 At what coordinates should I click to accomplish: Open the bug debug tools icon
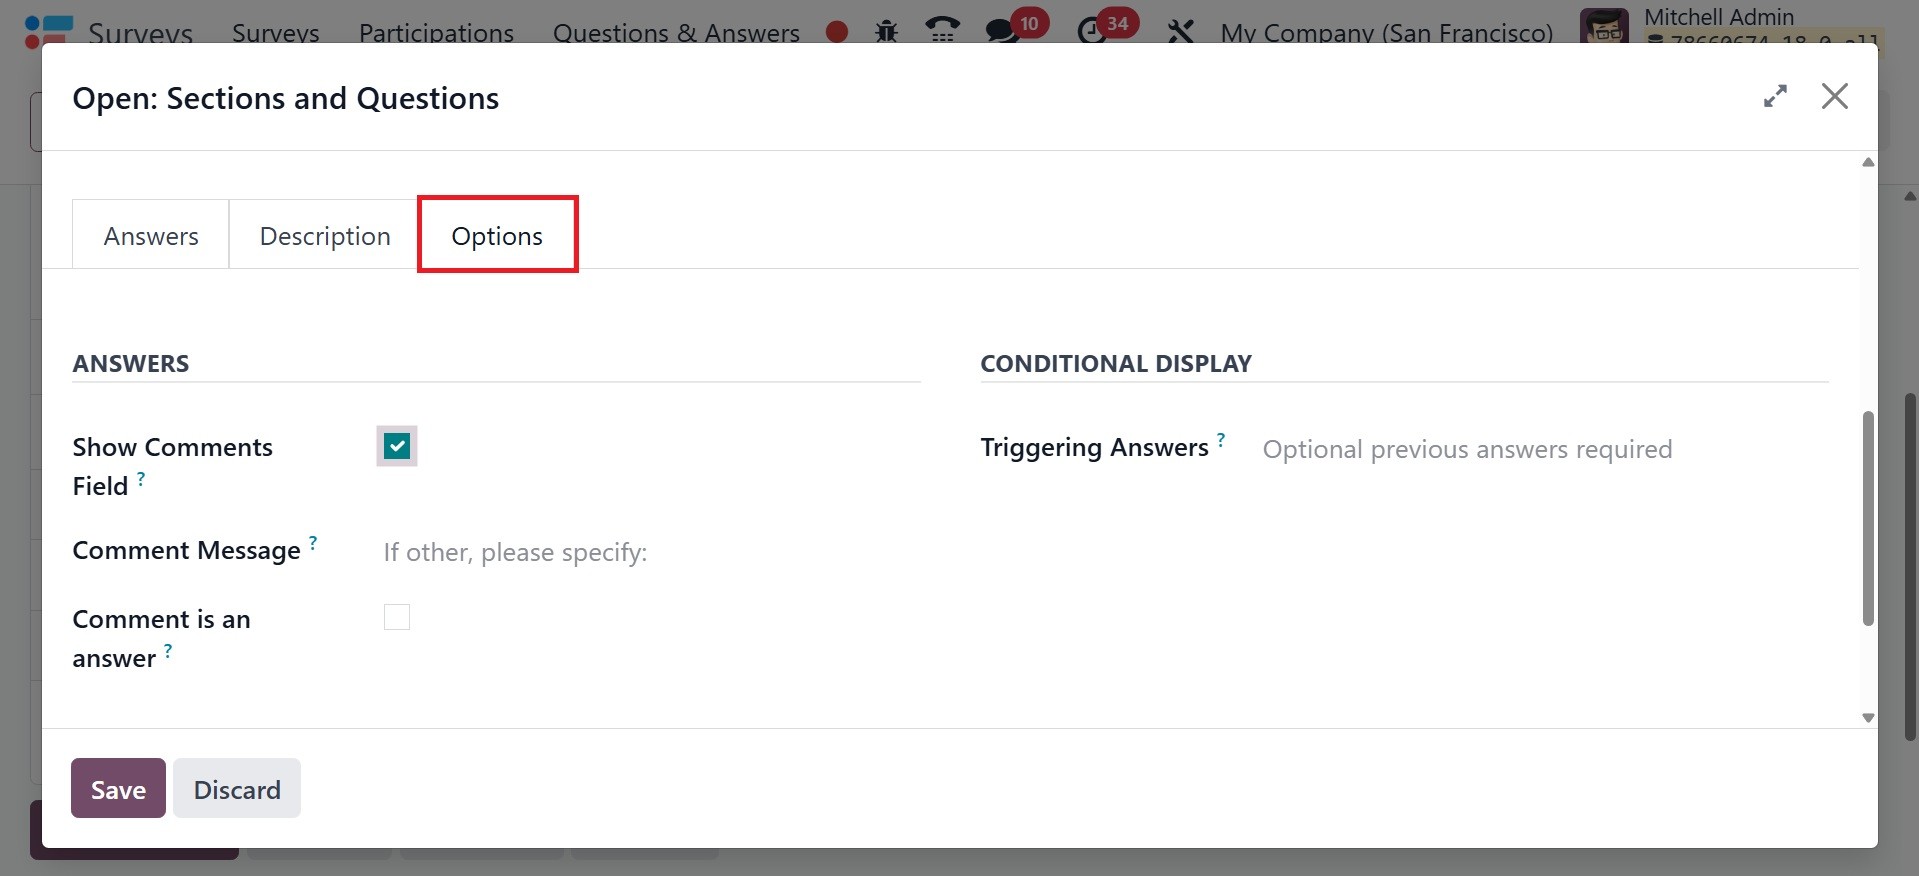pyautogui.click(x=886, y=32)
